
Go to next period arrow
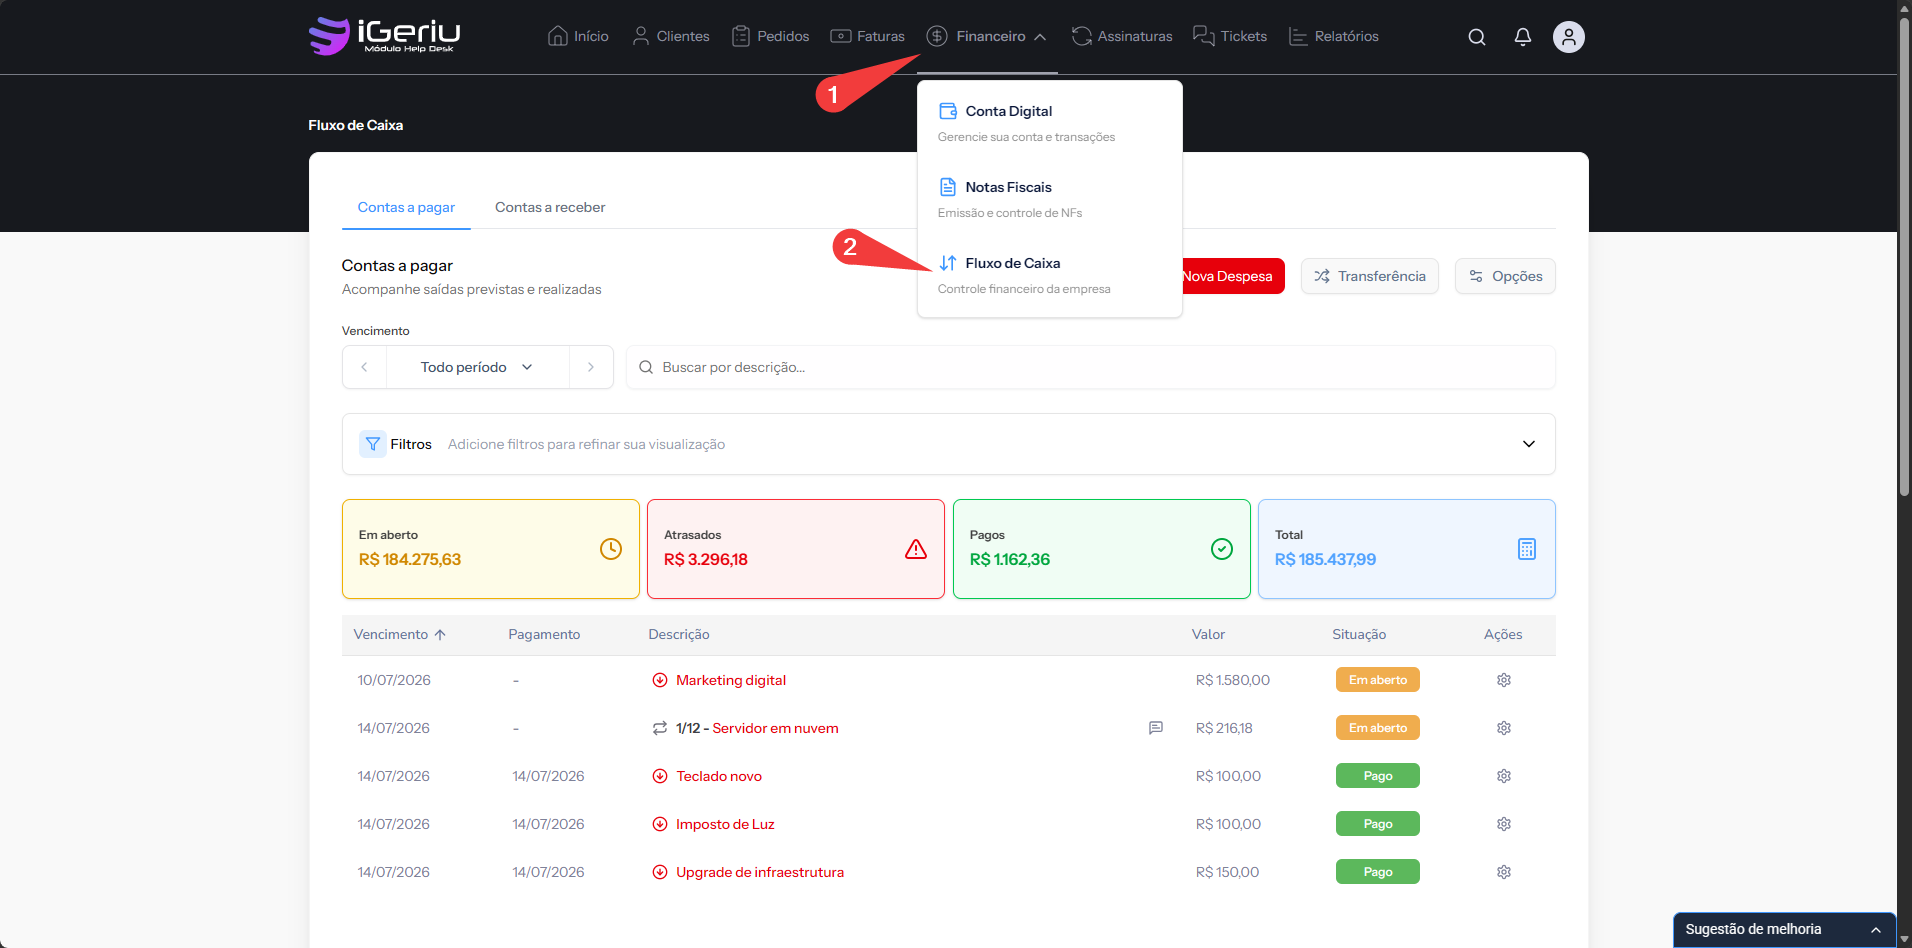pyautogui.click(x=591, y=367)
